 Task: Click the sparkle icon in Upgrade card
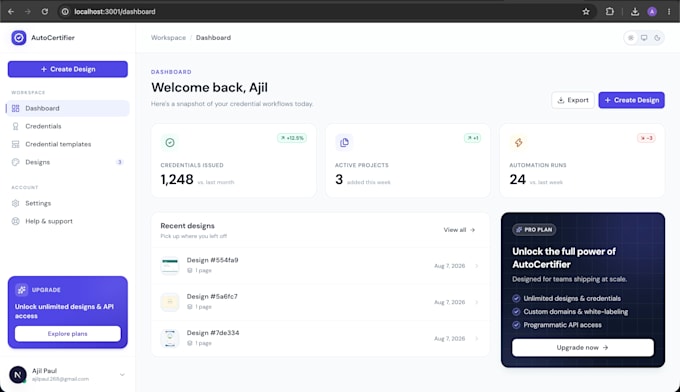click(x=22, y=290)
